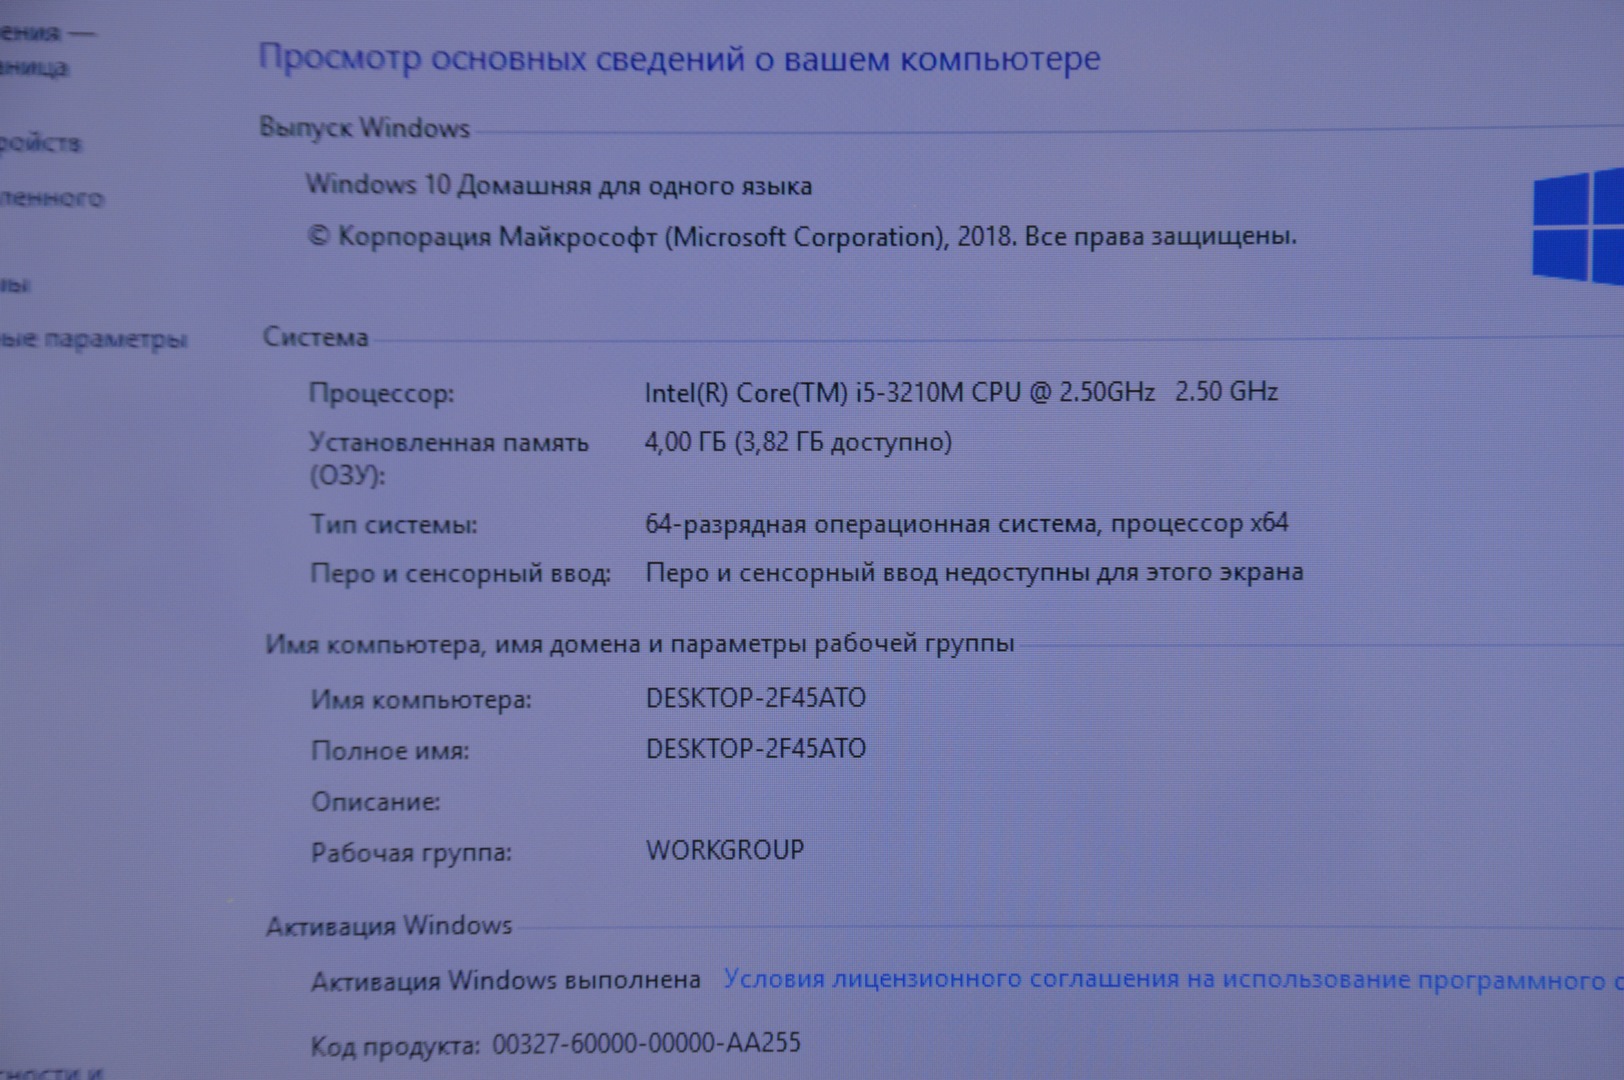The height and width of the screenshot is (1080, 1624).
Task: Open System protection link in sidebar
Action: (15, 285)
